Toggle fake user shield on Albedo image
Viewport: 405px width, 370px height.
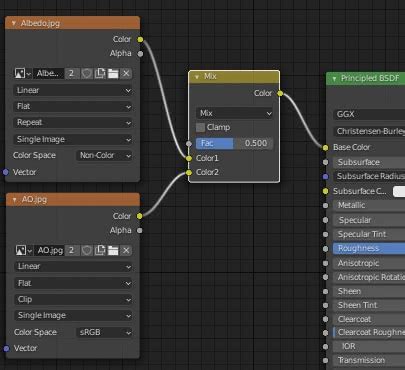87,74
